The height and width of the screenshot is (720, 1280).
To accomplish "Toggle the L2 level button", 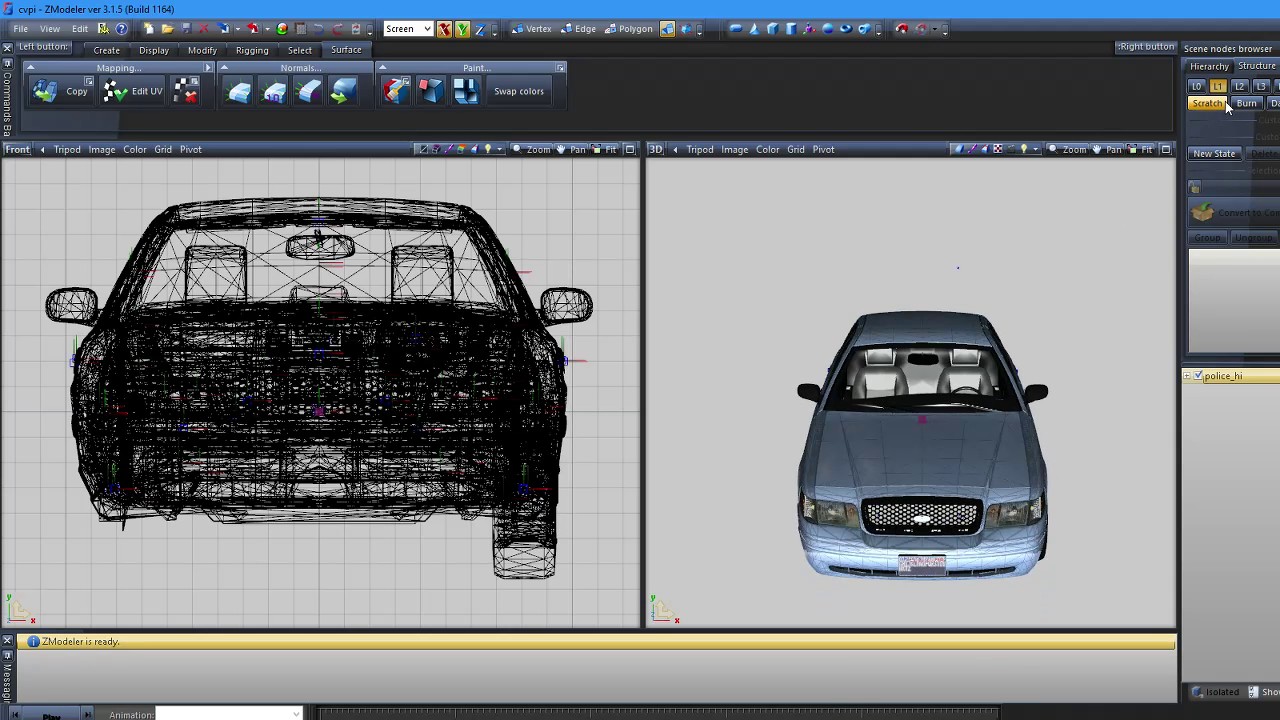I will pos(1240,87).
